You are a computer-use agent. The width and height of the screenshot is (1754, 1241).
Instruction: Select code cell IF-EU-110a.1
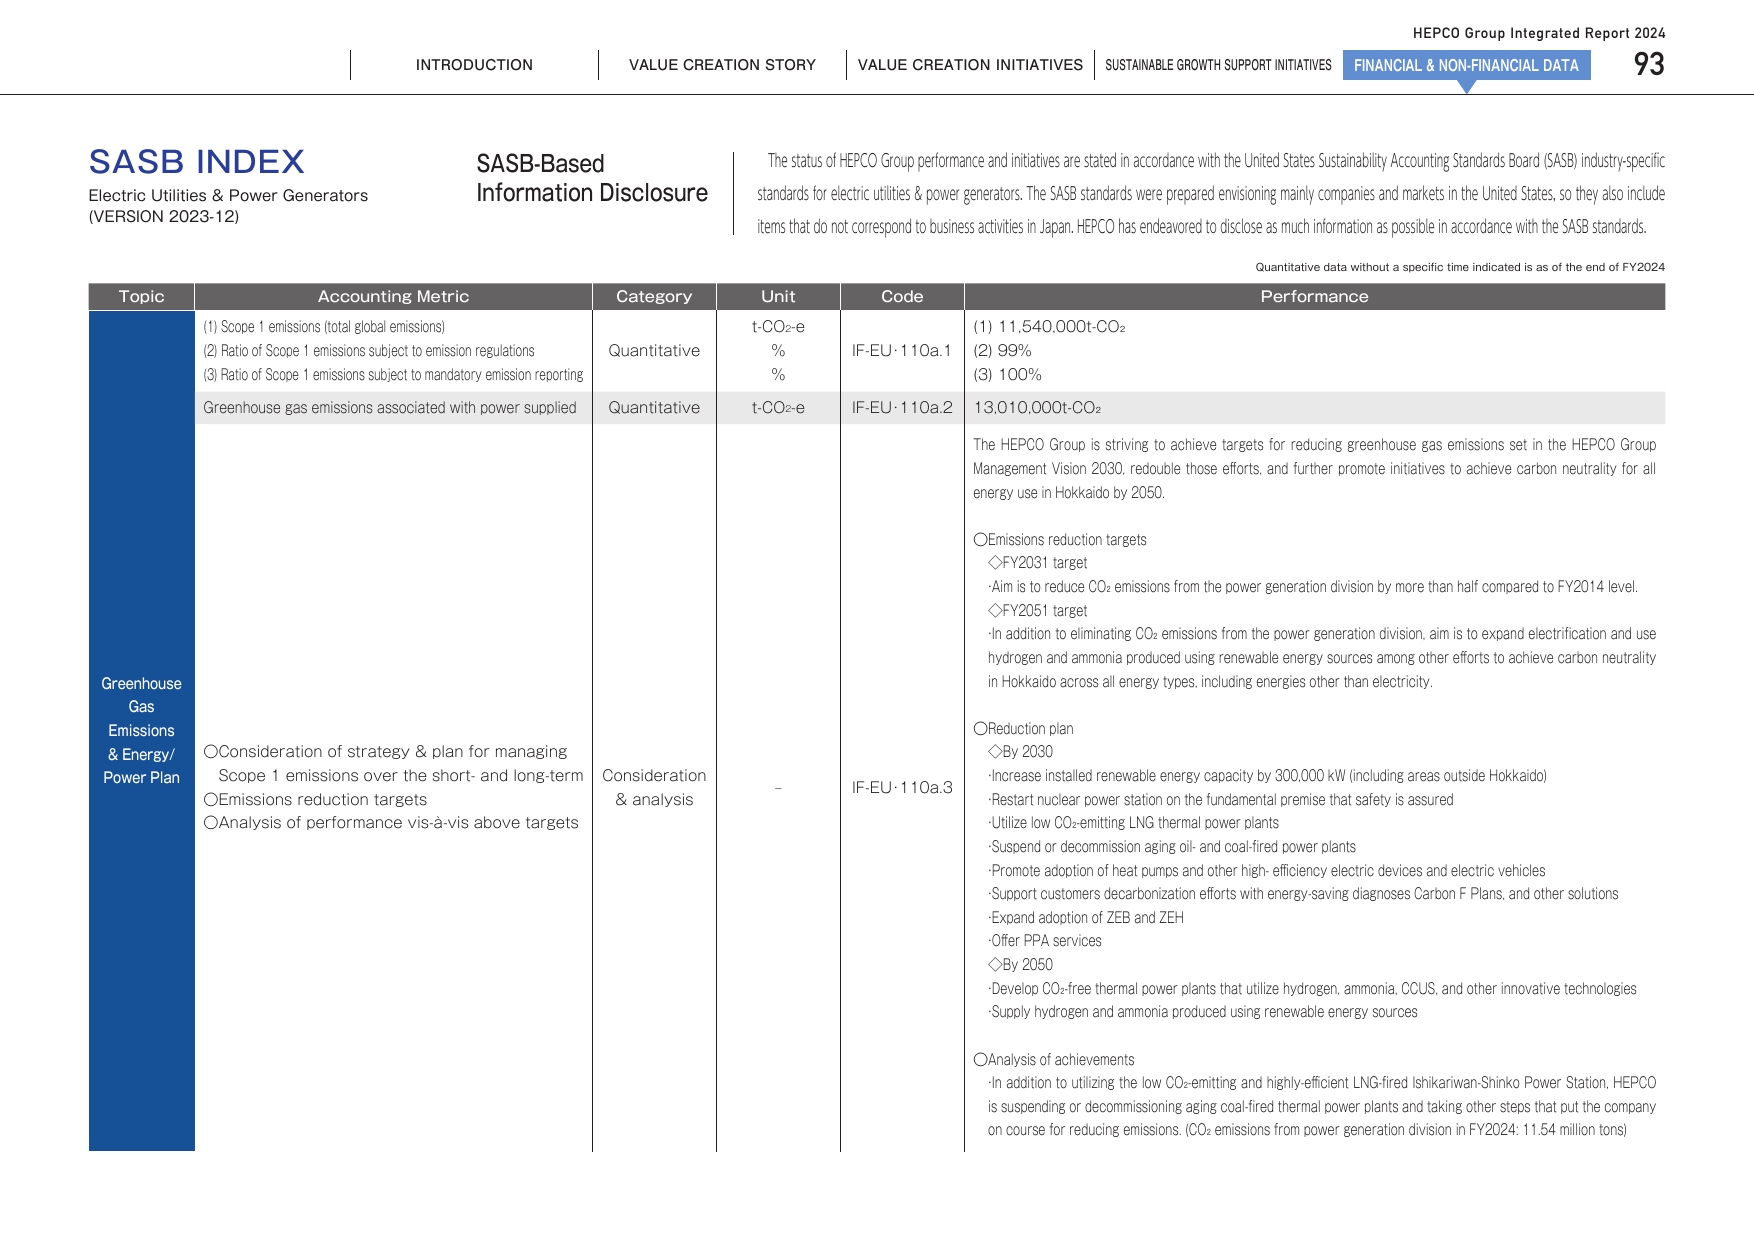pos(902,351)
